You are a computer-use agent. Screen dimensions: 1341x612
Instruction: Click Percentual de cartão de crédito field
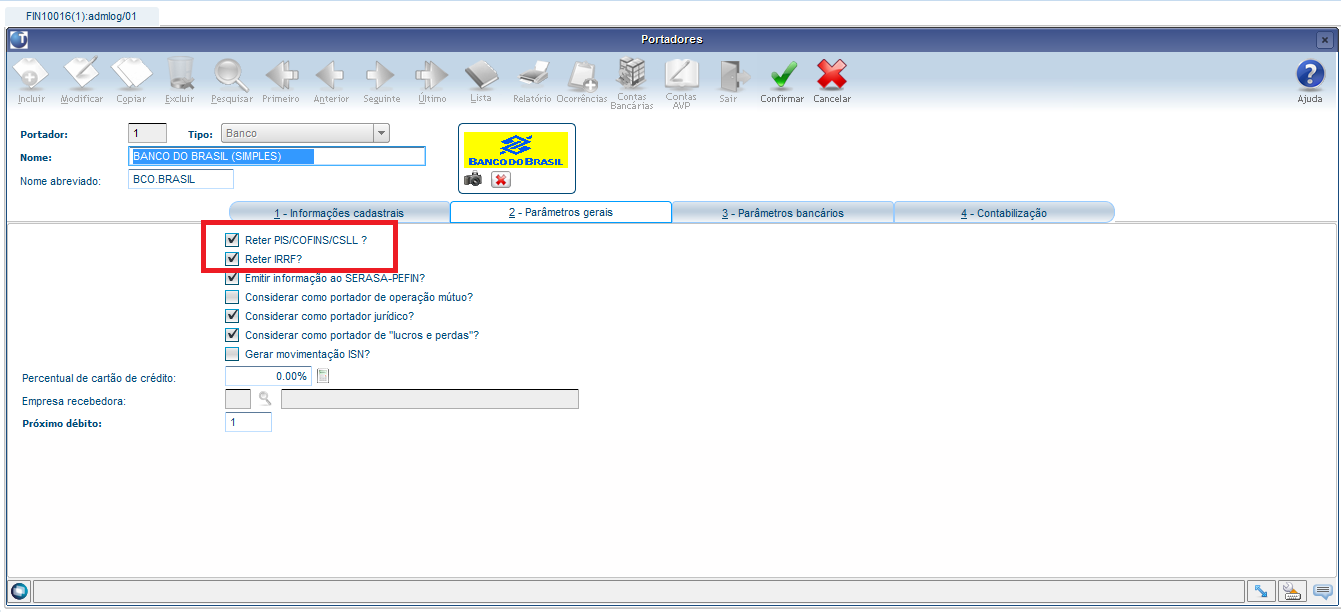pyautogui.click(x=268, y=376)
